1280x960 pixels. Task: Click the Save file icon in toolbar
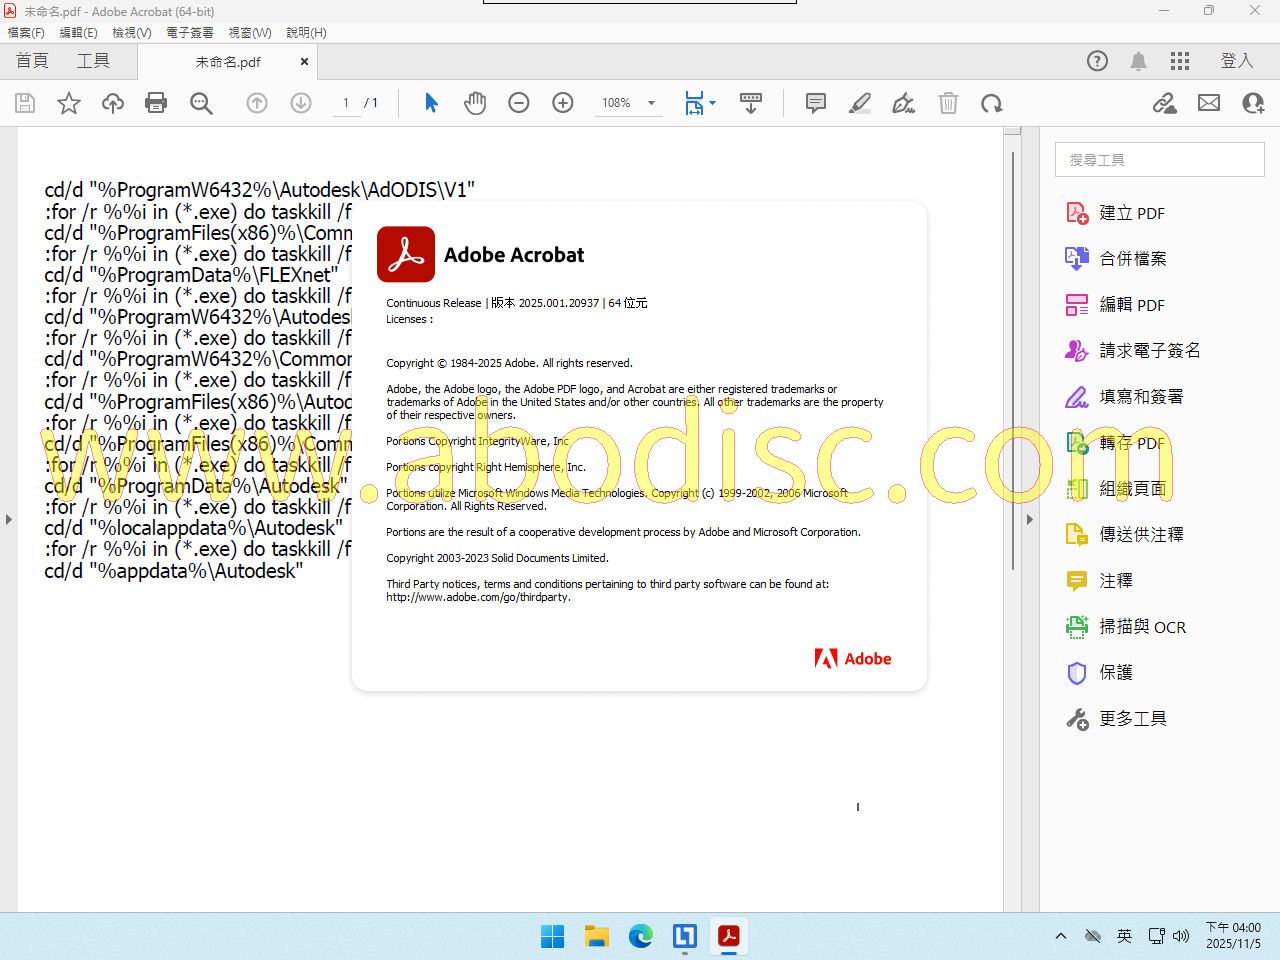coord(25,103)
